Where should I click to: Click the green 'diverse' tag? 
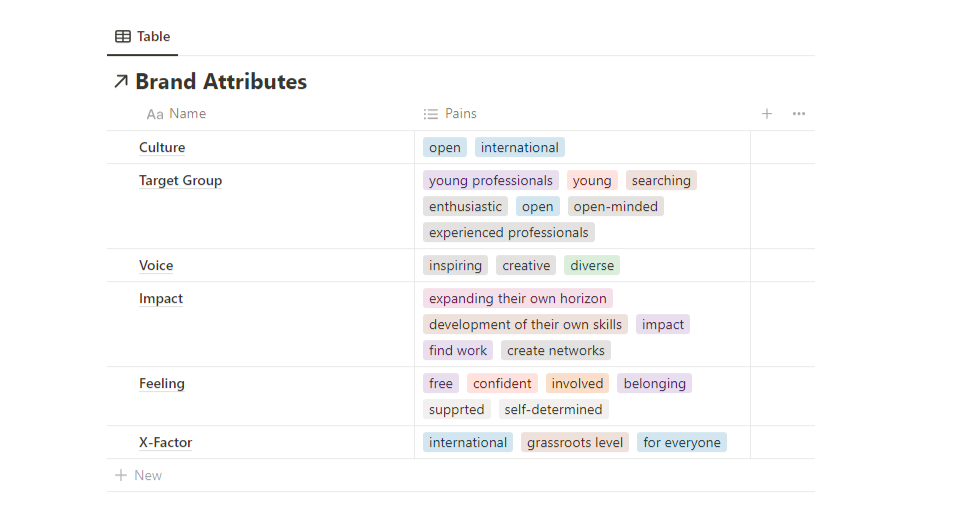[x=592, y=265]
